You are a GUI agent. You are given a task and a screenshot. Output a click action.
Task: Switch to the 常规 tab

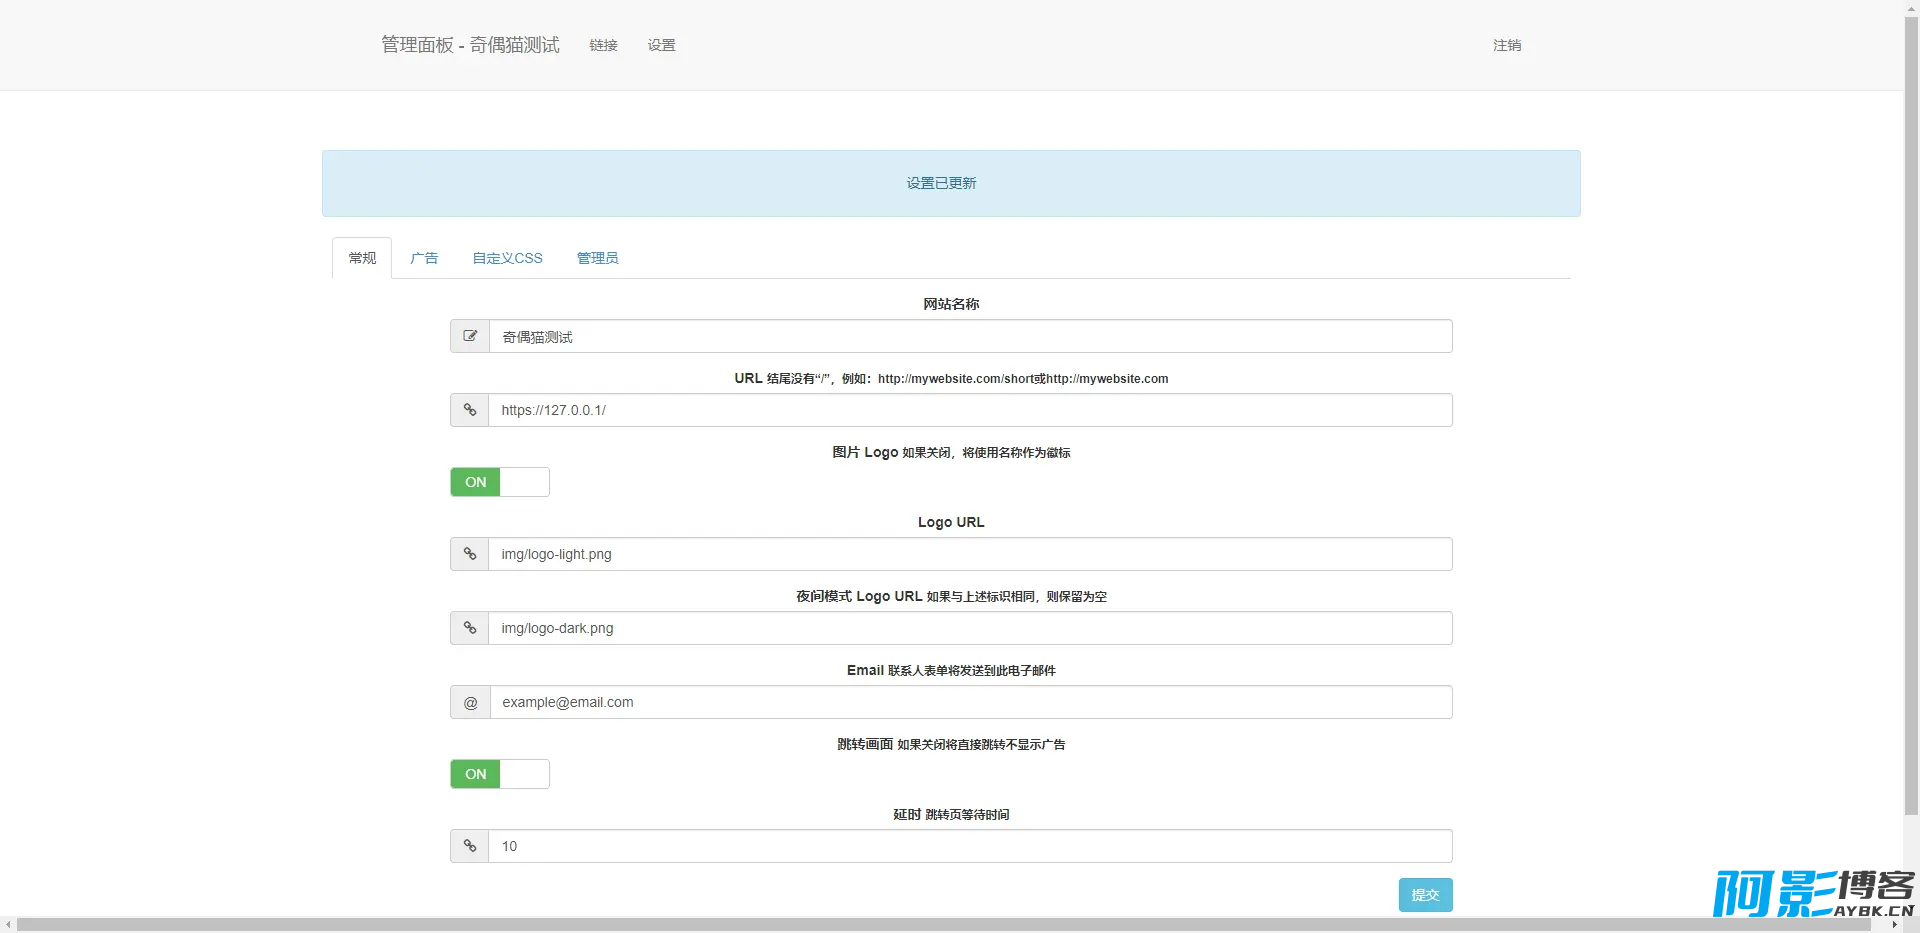tap(362, 258)
